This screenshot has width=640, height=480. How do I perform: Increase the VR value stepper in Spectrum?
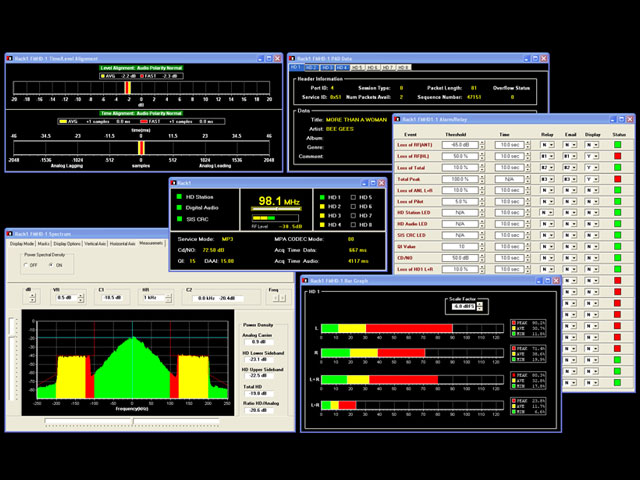coord(80,296)
